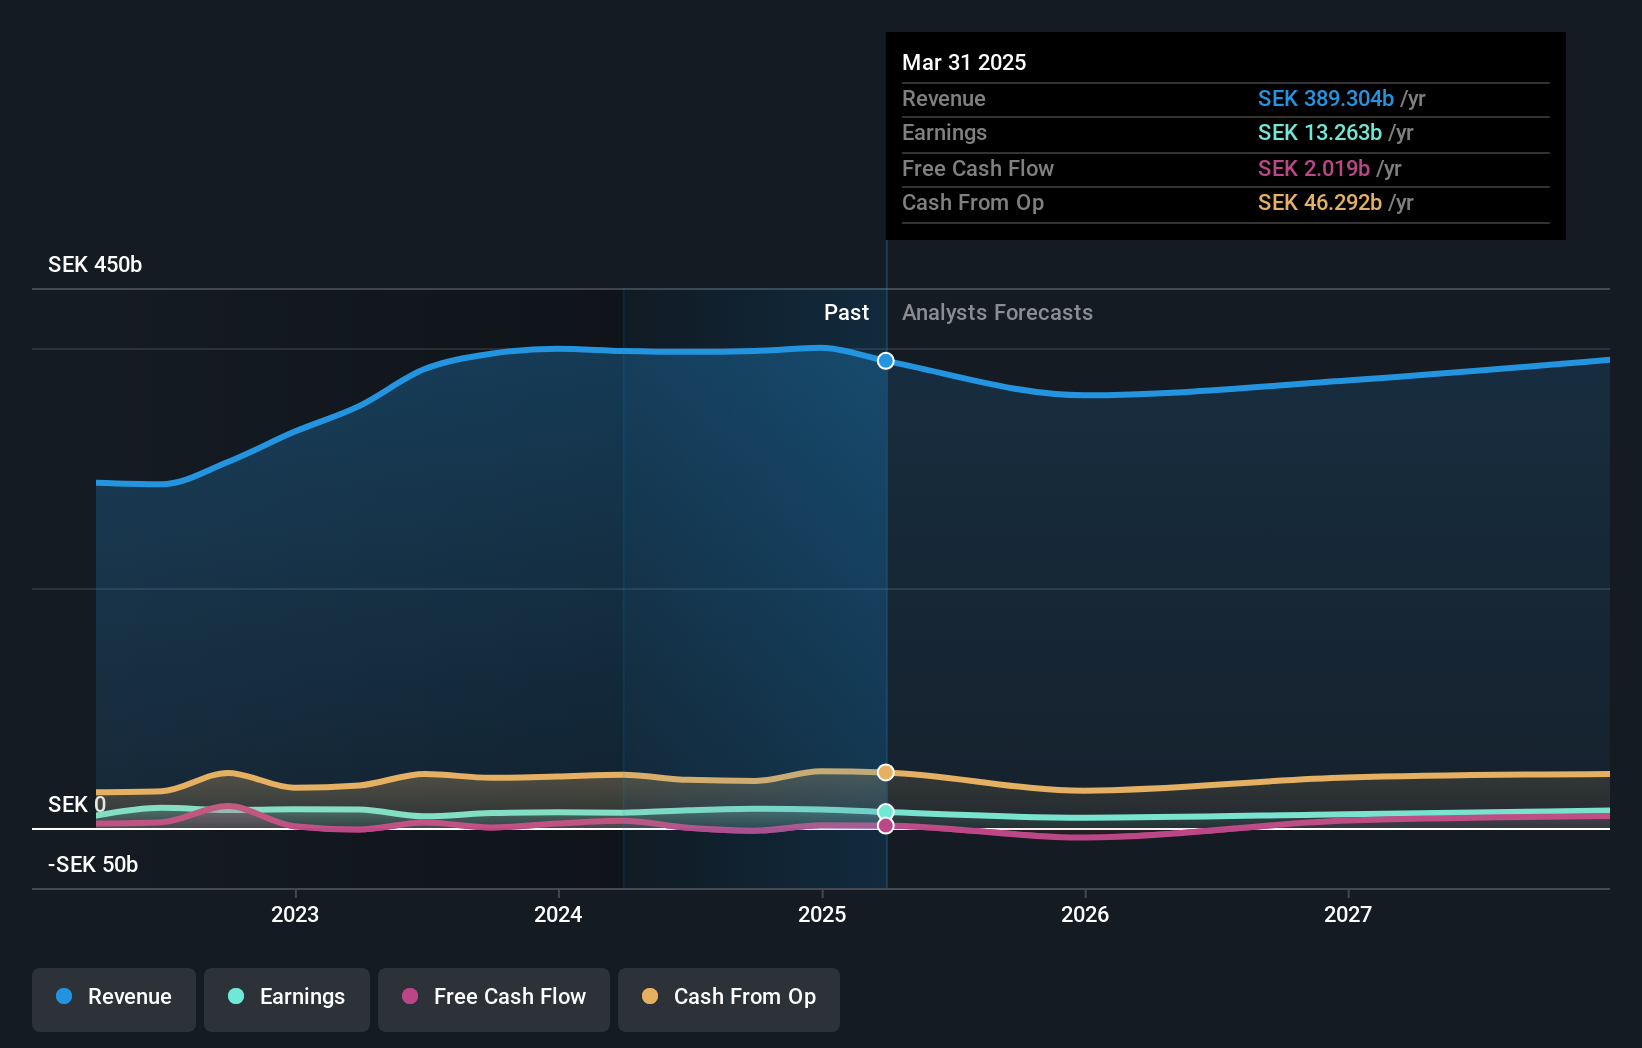Click the Mar 31 2025 tooltip header
1642x1048 pixels.
964,62
